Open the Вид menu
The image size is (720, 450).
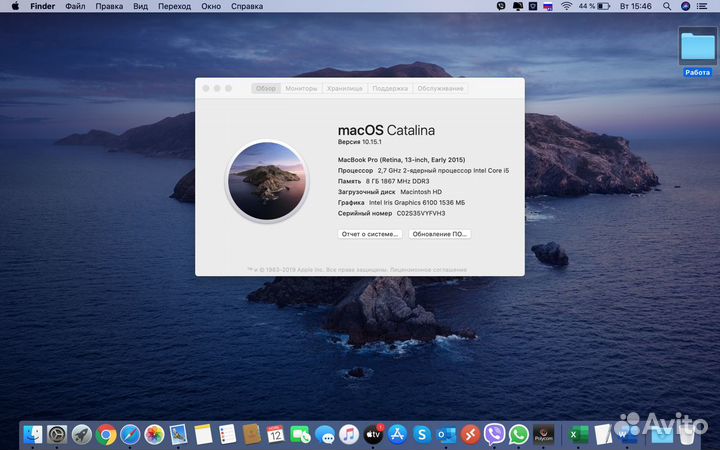click(x=141, y=6)
